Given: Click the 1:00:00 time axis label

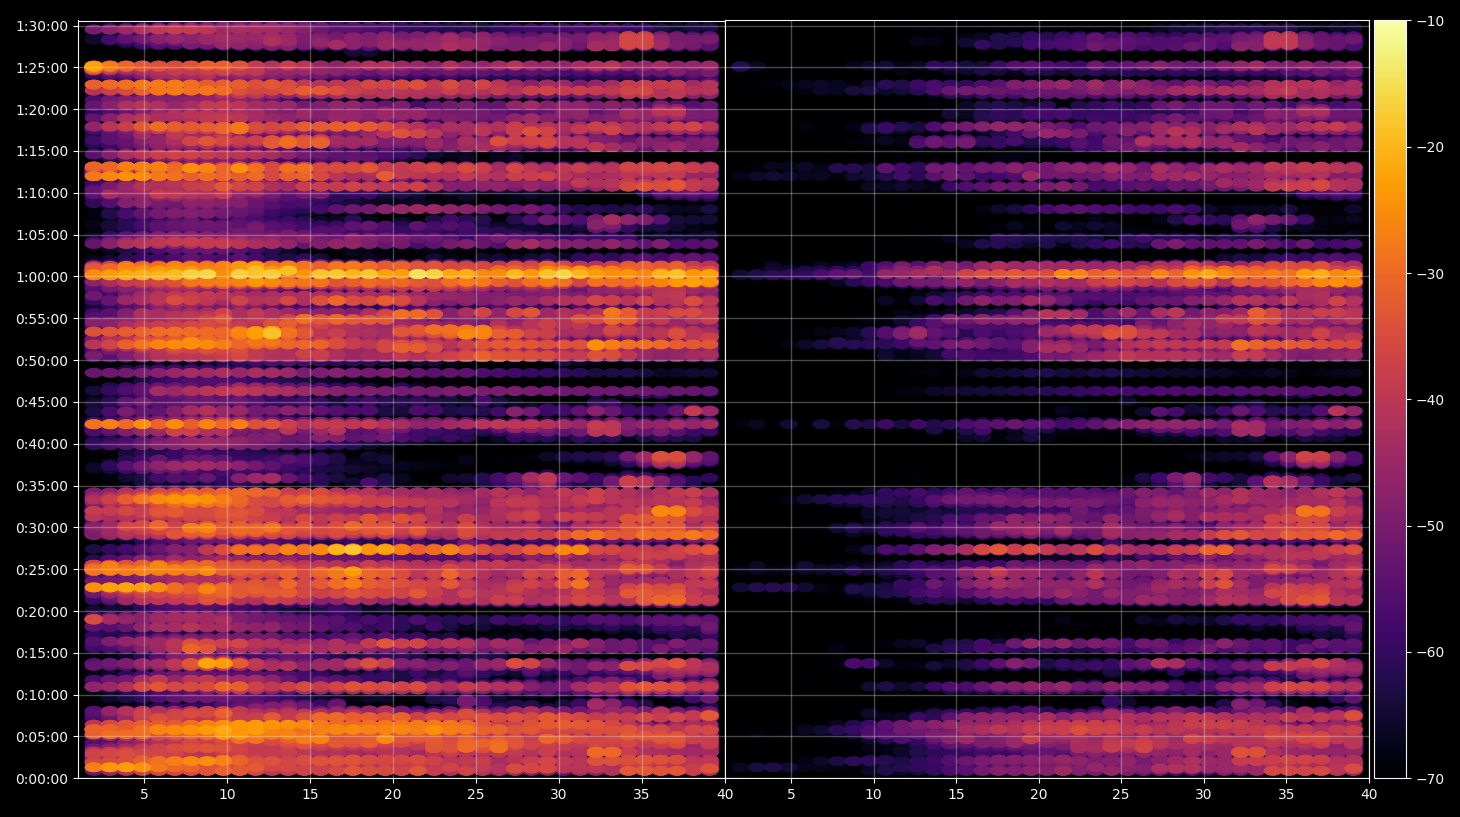Looking at the screenshot, I should coord(42,277).
